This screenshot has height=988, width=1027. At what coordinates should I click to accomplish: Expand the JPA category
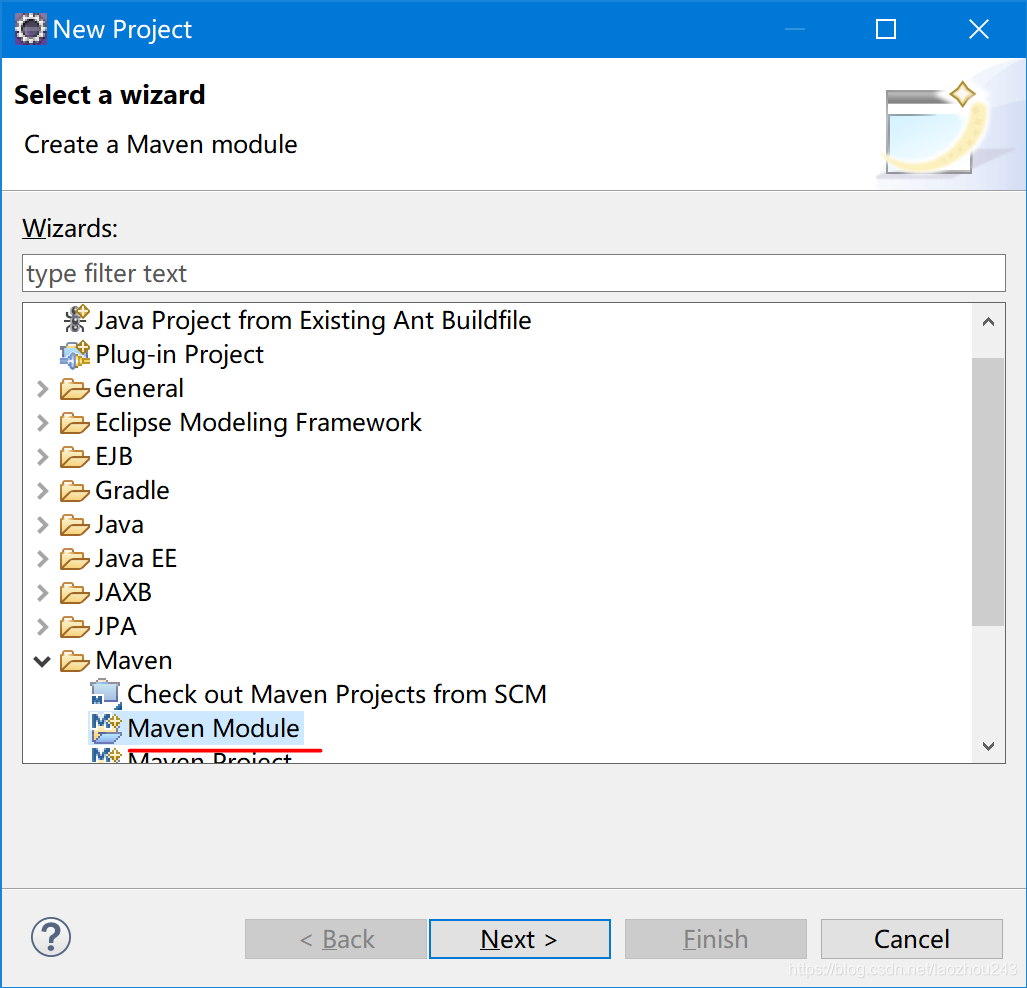[43, 628]
